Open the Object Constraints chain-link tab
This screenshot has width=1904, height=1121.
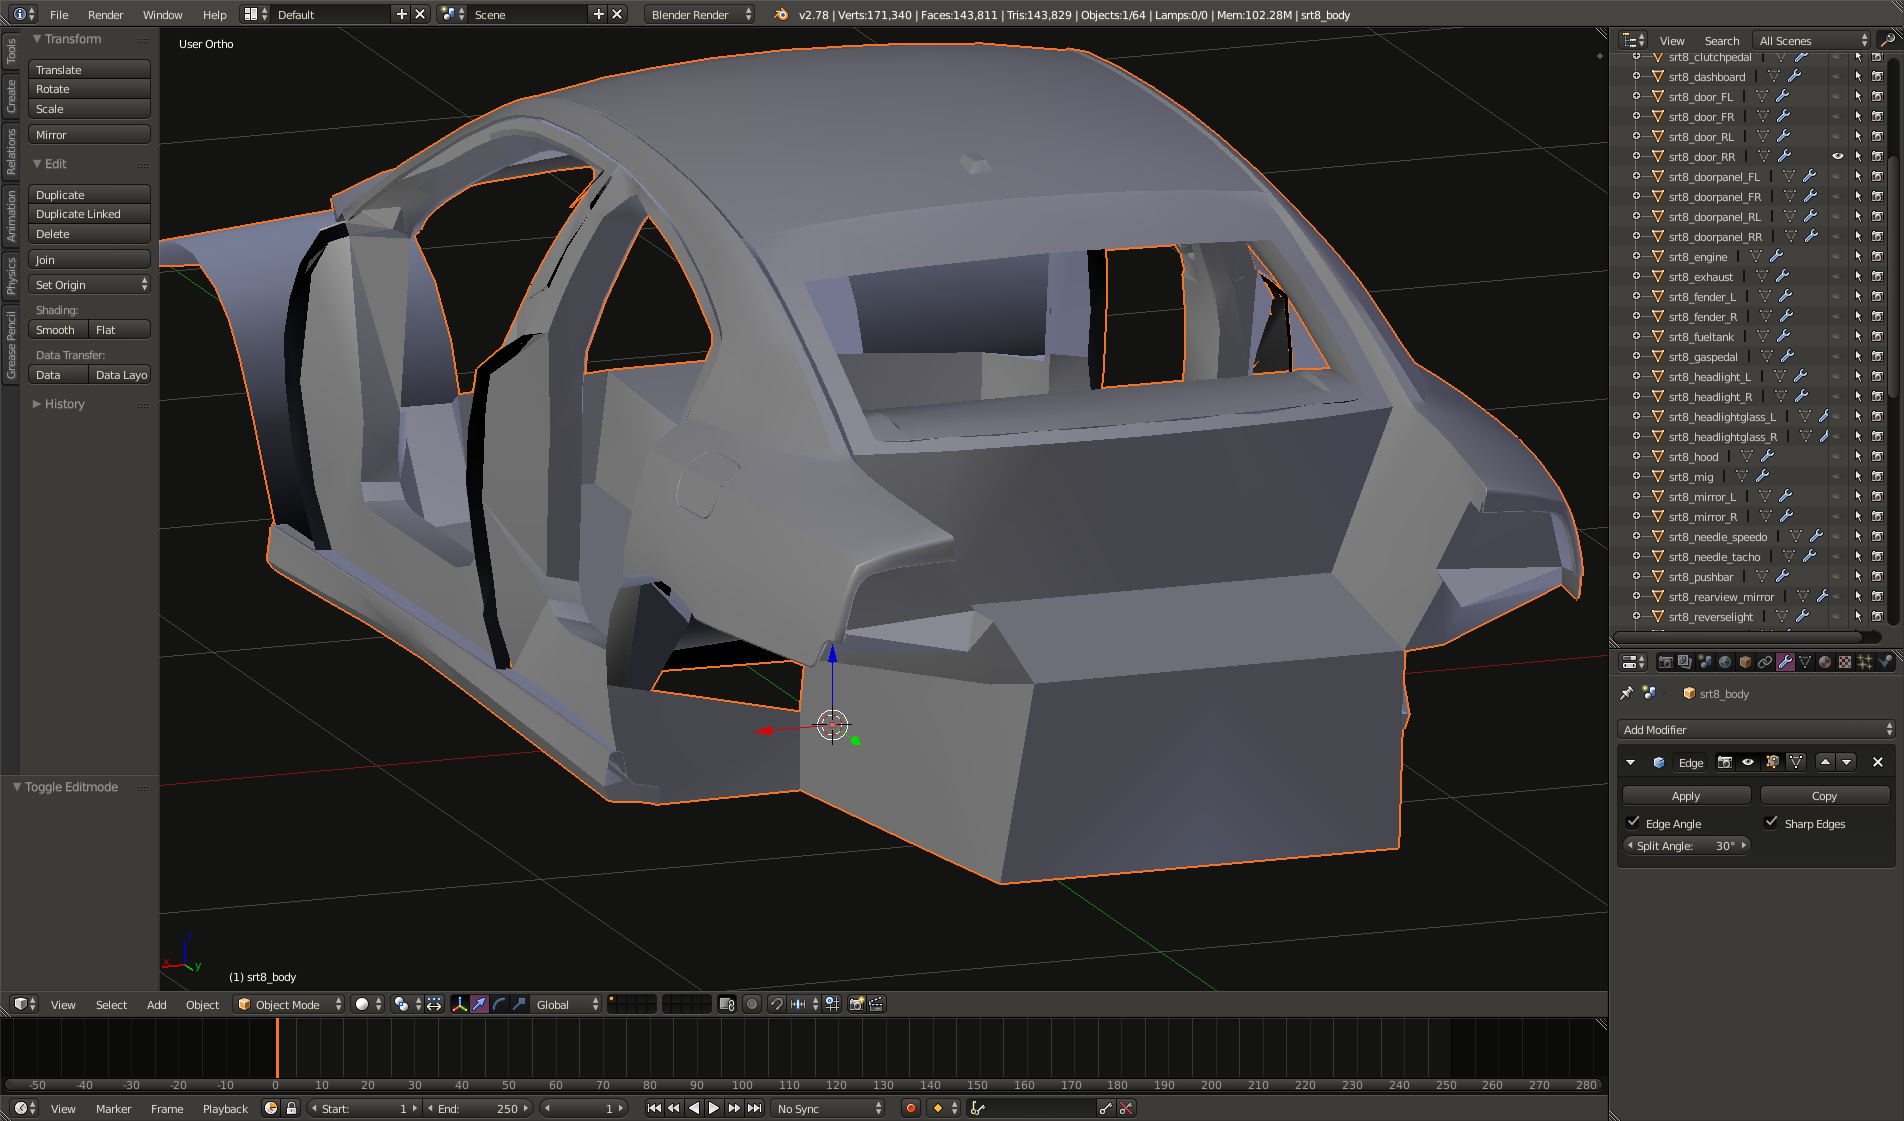1765,662
